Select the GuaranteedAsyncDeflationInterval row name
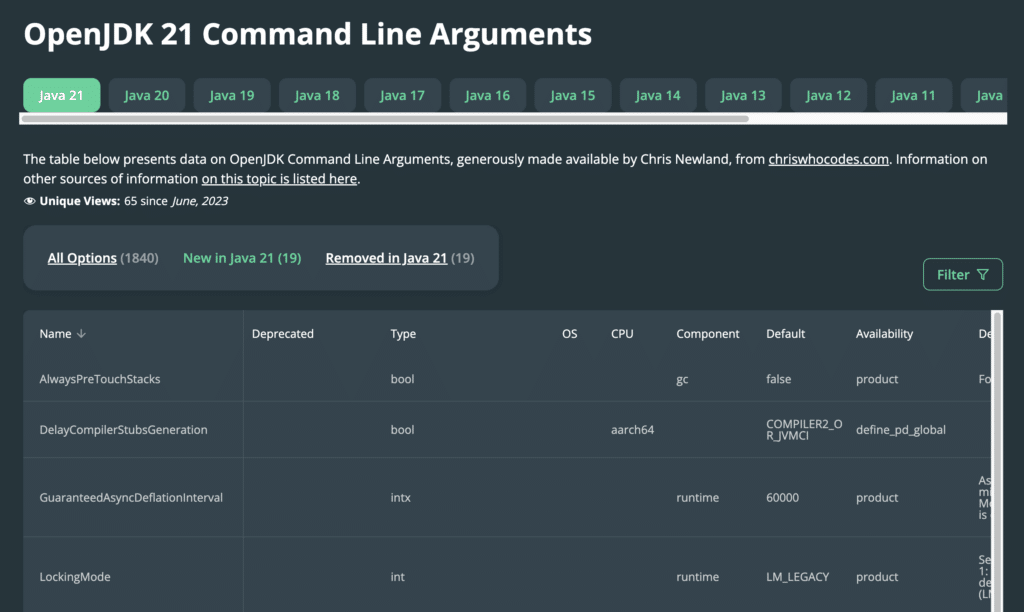 pyautogui.click(x=131, y=498)
